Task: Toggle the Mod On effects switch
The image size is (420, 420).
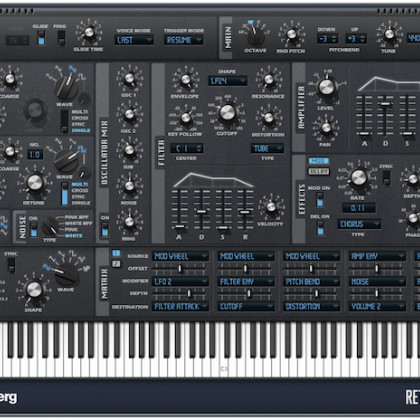Action: click(319, 199)
